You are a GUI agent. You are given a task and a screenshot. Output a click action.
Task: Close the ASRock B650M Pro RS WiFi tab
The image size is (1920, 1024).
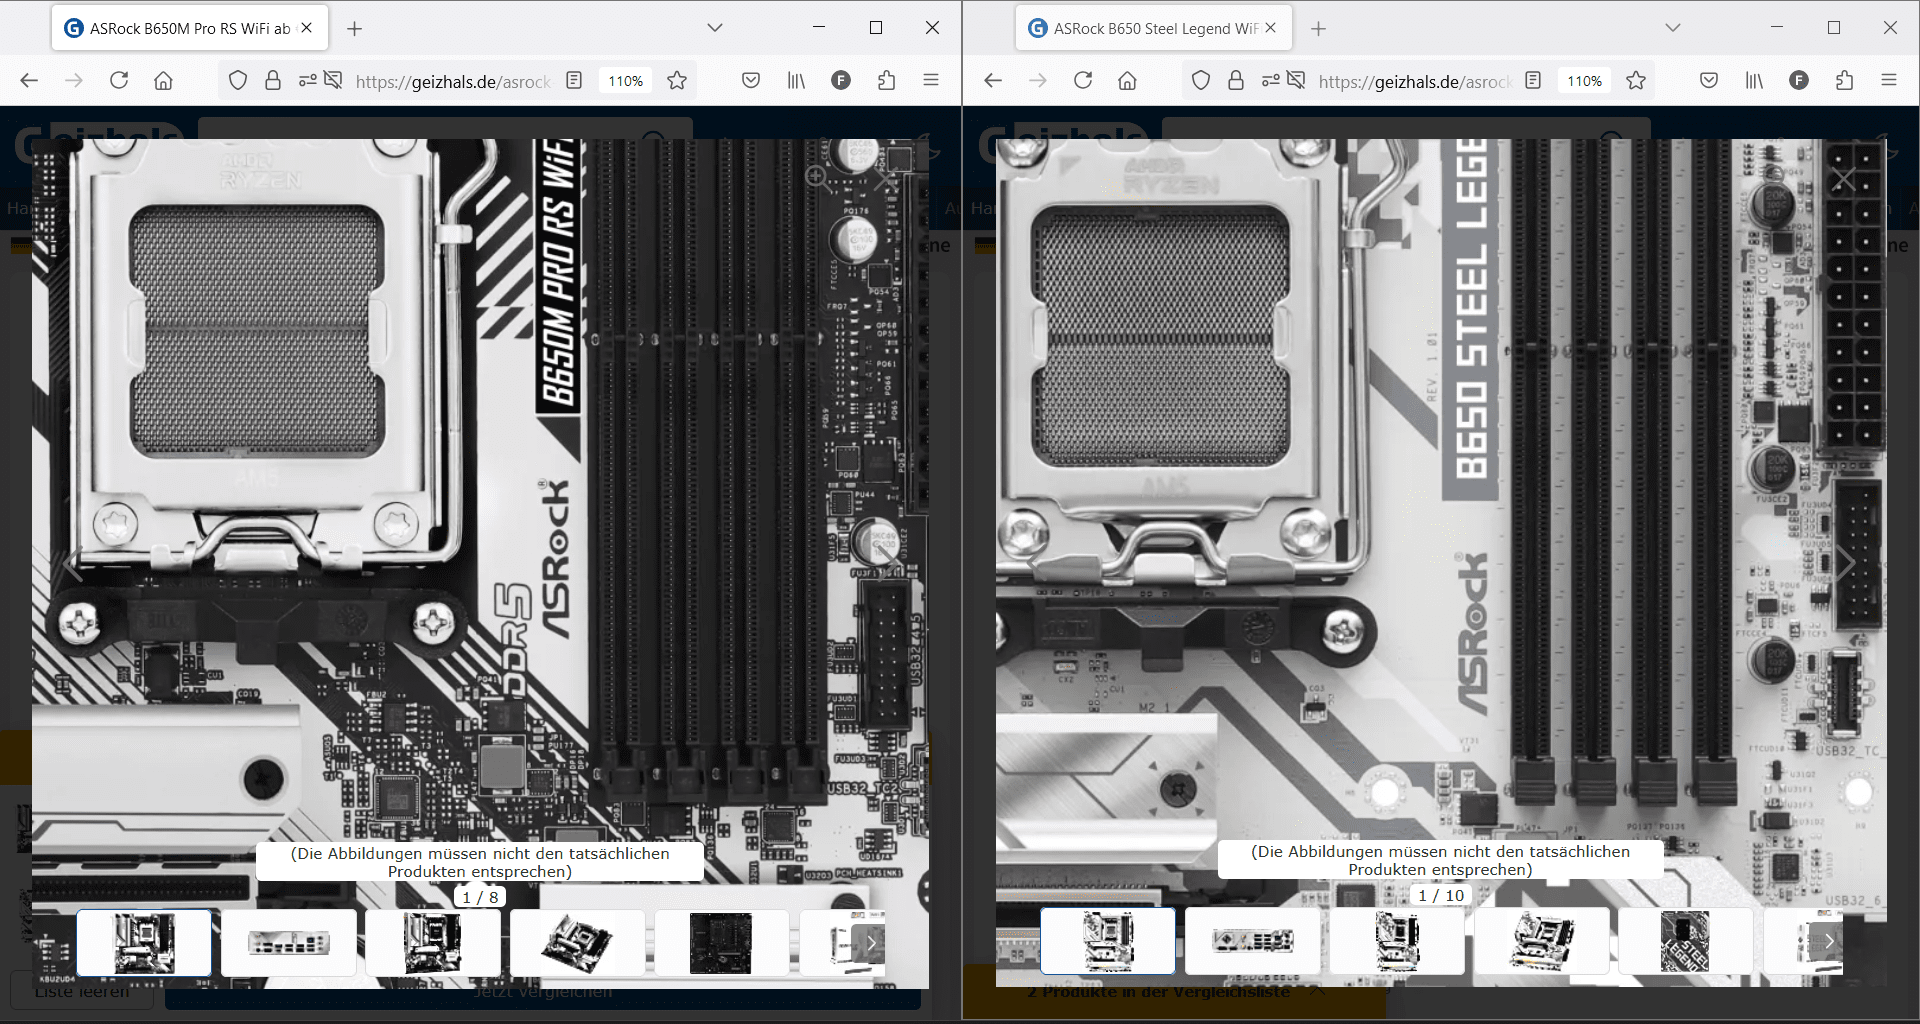coord(307,28)
